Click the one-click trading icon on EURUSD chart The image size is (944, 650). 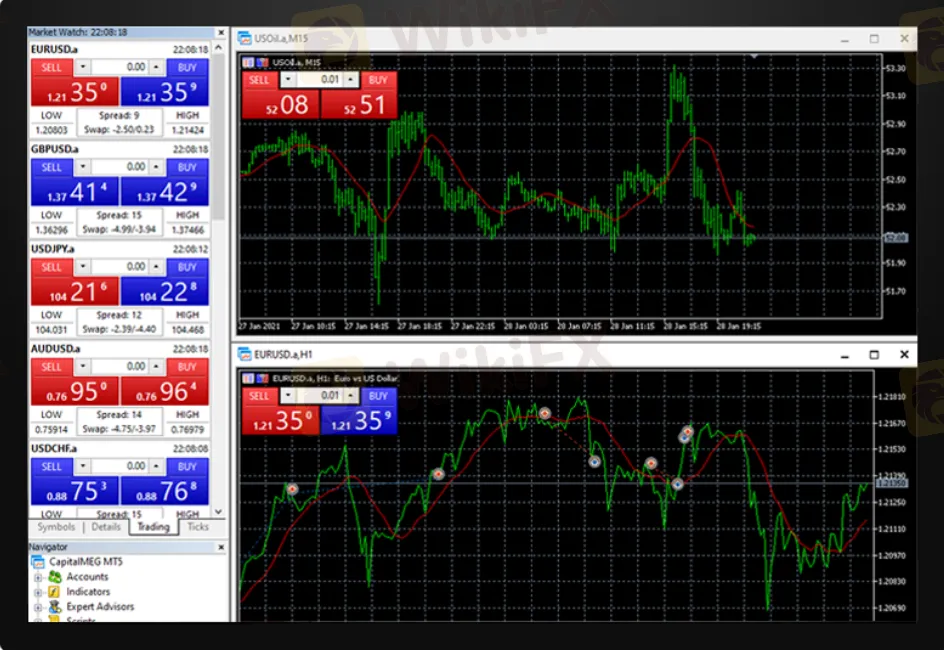coord(262,379)
